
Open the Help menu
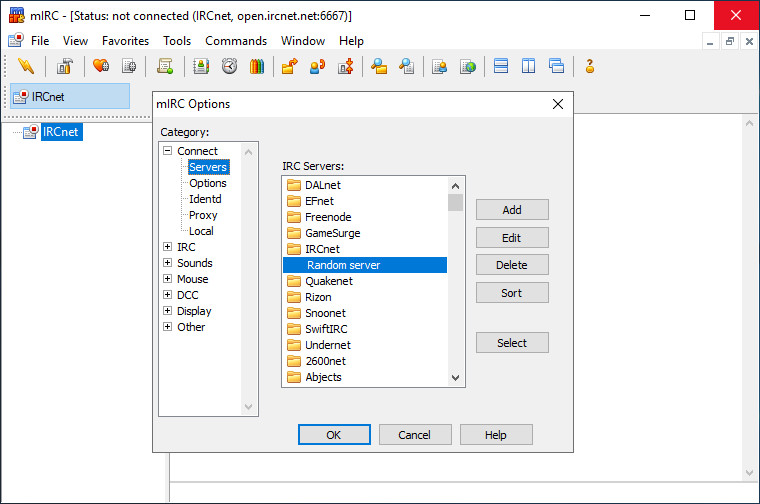click(x=351, y=41)
